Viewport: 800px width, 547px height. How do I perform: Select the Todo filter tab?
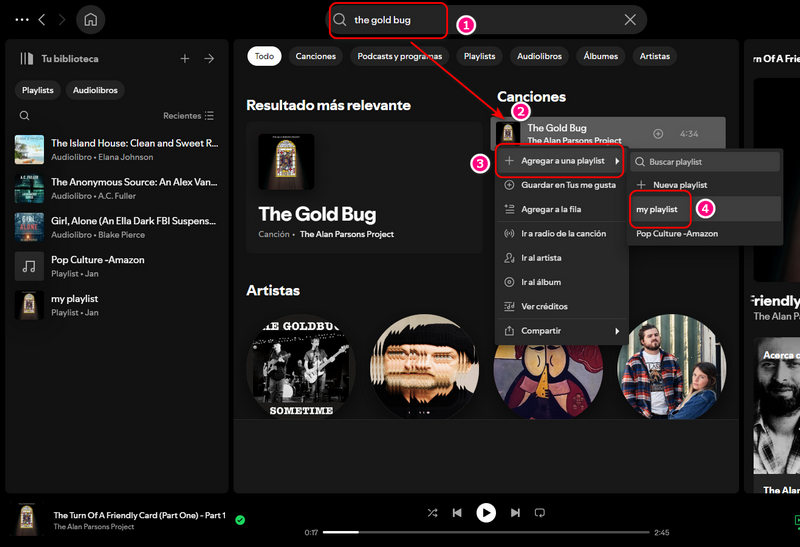pyautogui.click(x=264, y=56)
